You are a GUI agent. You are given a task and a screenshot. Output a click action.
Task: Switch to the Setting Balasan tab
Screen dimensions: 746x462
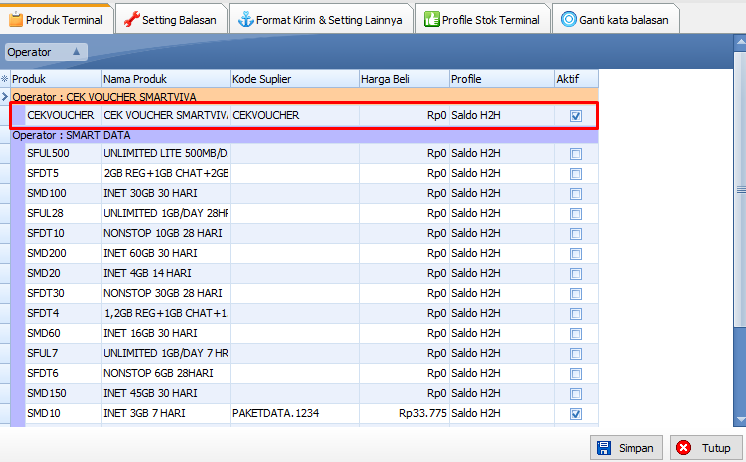171,20
